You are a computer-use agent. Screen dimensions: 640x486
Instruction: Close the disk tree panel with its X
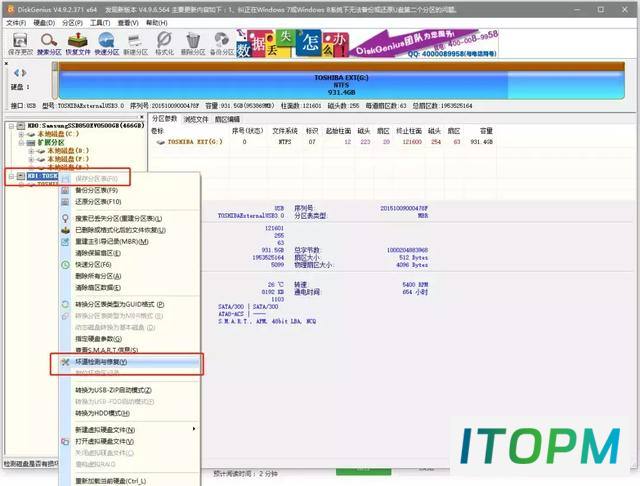point(142,117)
